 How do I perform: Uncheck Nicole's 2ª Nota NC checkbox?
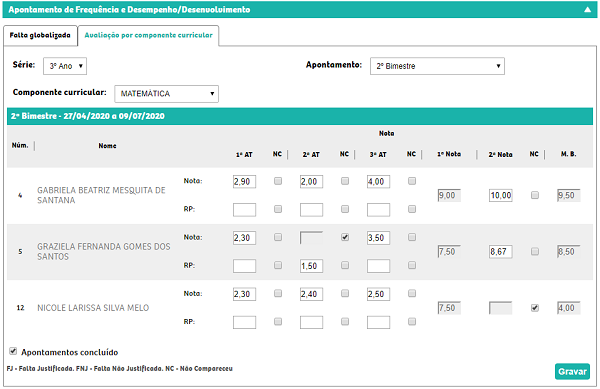tap(535, 308)
